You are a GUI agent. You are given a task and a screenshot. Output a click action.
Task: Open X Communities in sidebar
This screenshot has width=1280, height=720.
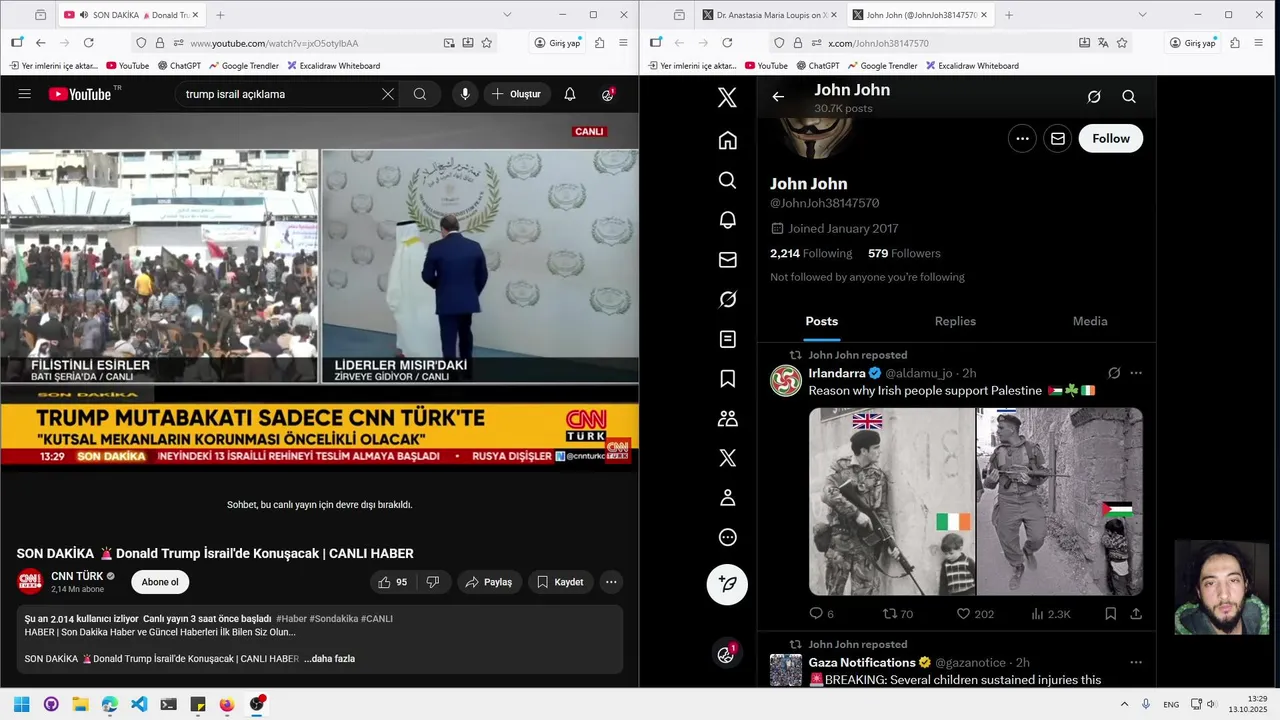727,418
